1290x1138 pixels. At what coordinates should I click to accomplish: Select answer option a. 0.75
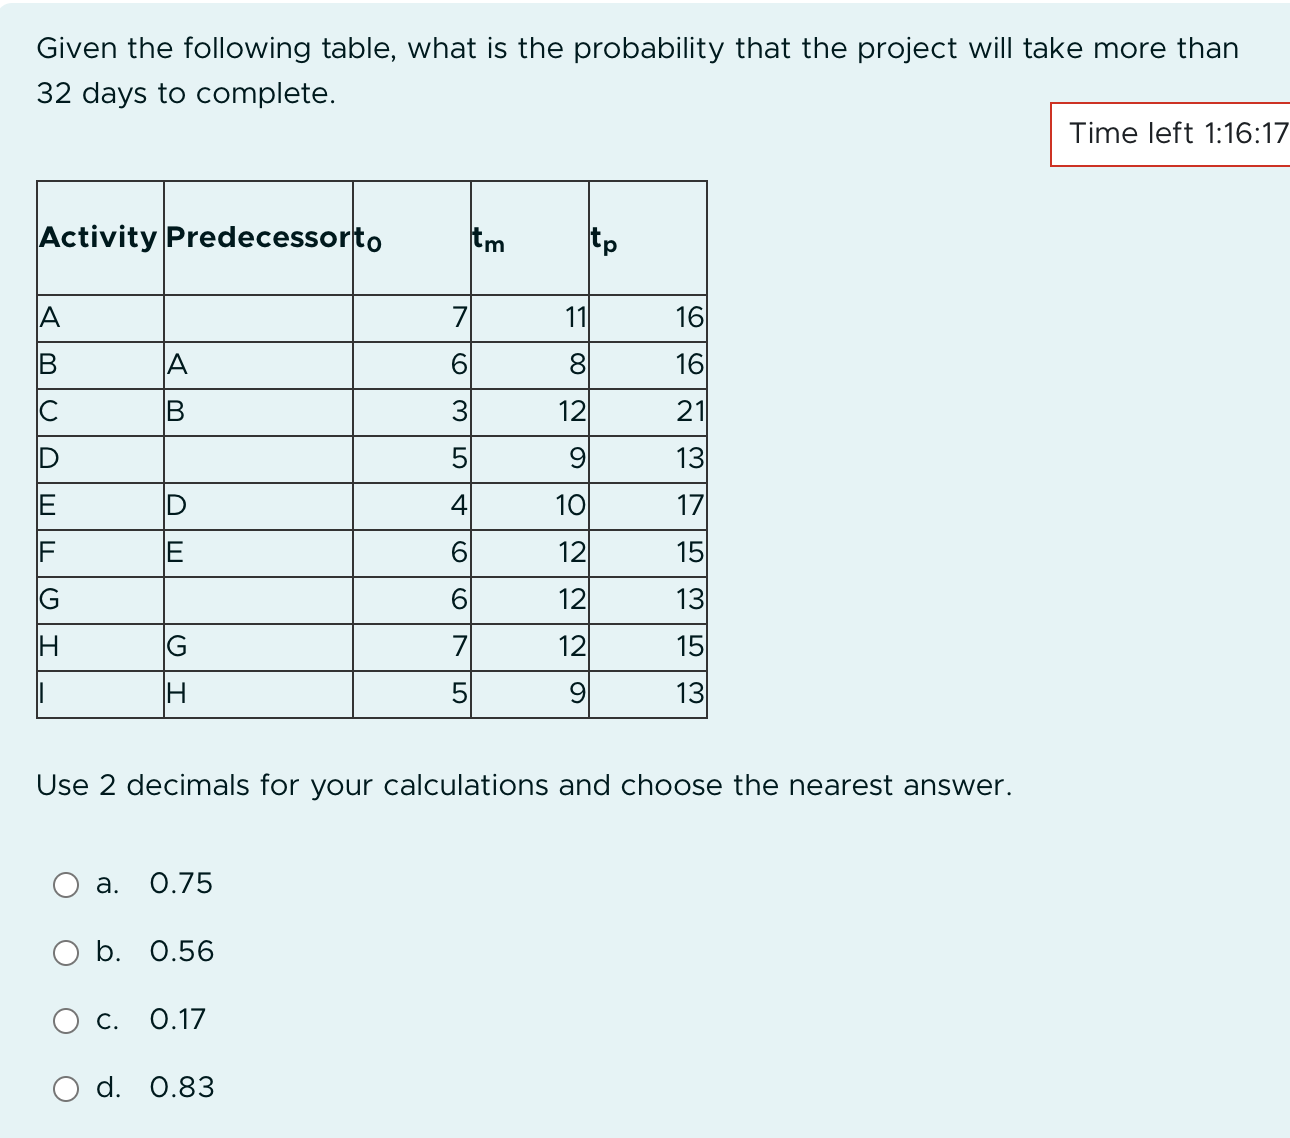(x=67, y=884)
